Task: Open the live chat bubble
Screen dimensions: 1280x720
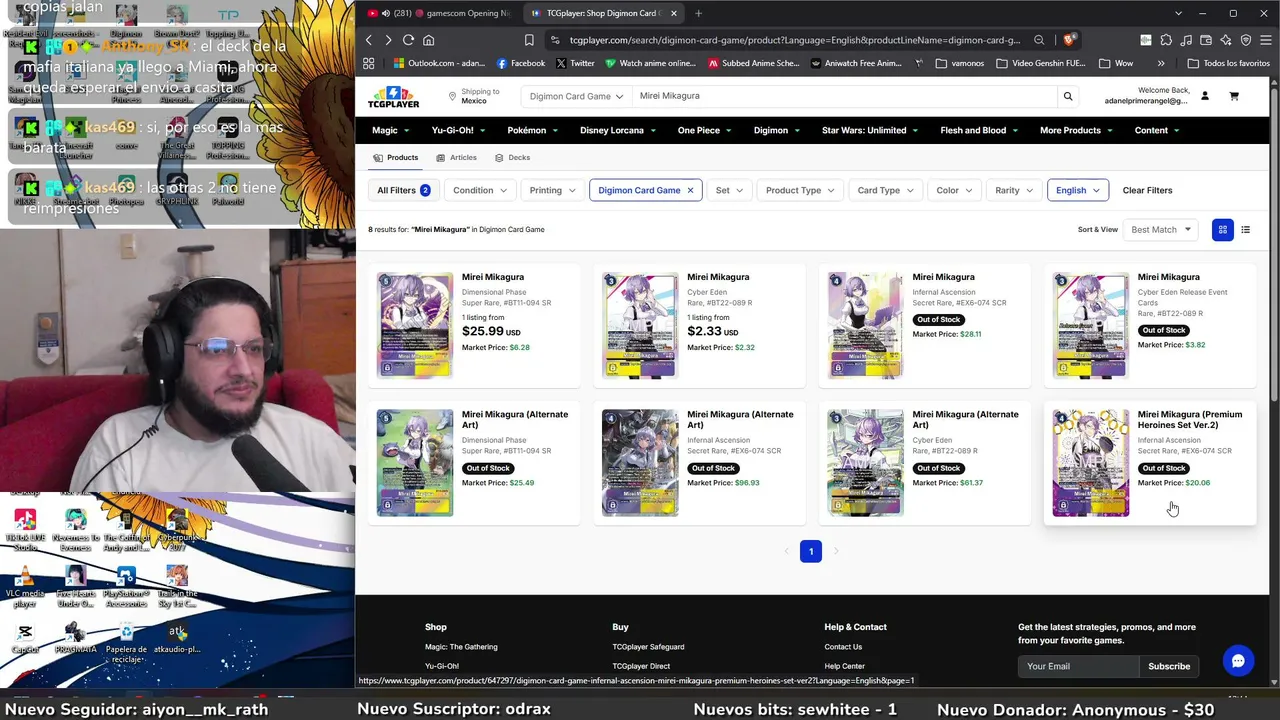Action: click(x=1238, y=660)
